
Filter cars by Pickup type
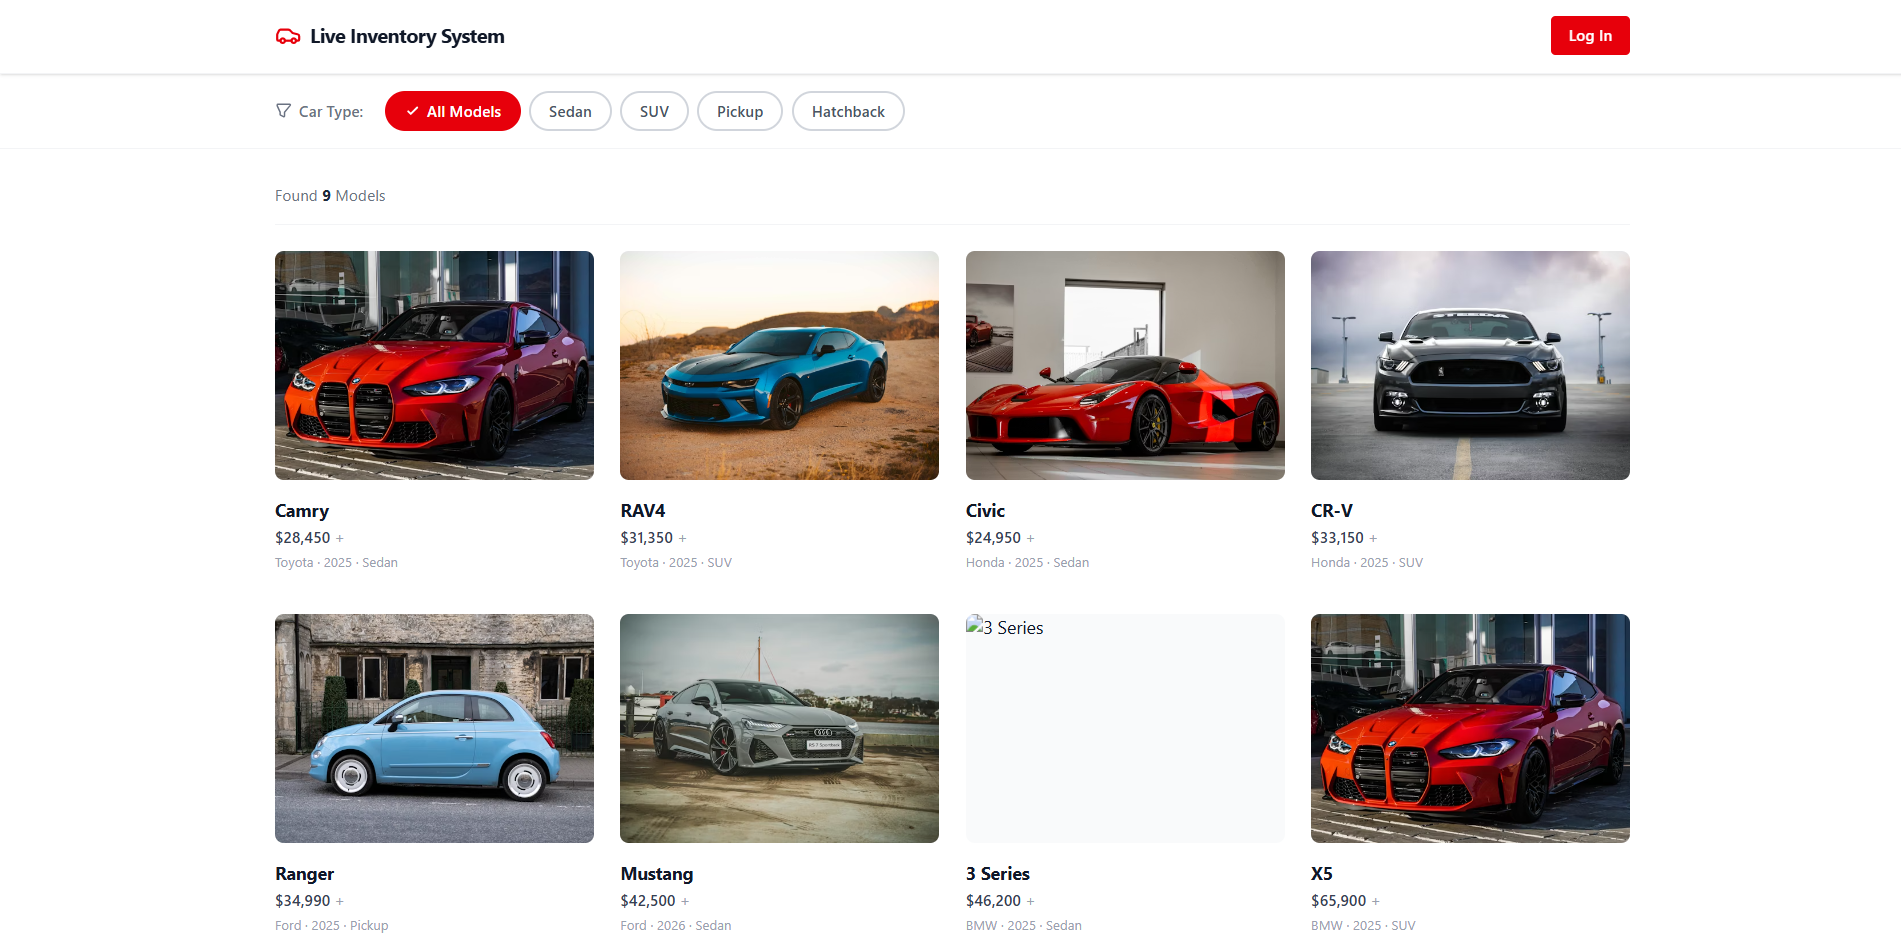pyautogui.click(x=740, y=111)
